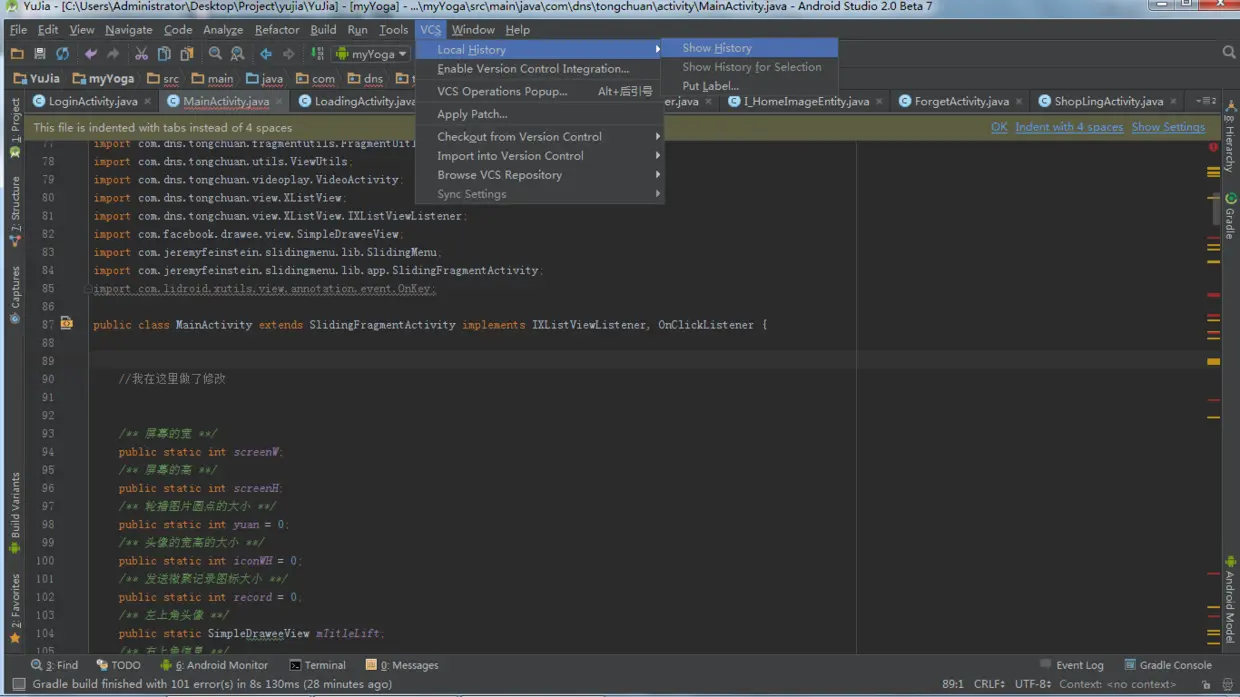The image size is (1240, 697).
Task: Click the Save All toolbar icon
Action: (x=40, y=54)
